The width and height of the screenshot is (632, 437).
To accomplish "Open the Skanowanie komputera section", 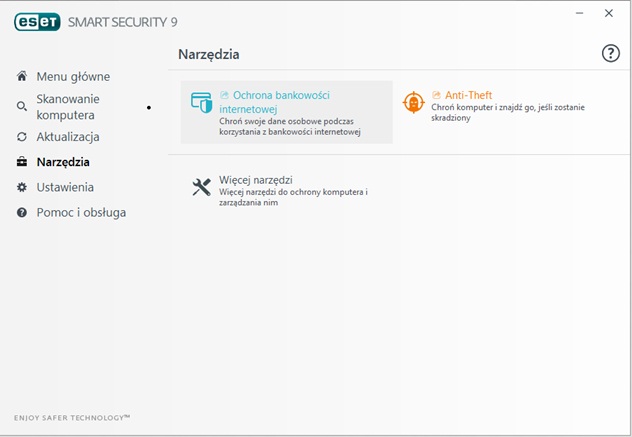I will [x=68, y=107].
